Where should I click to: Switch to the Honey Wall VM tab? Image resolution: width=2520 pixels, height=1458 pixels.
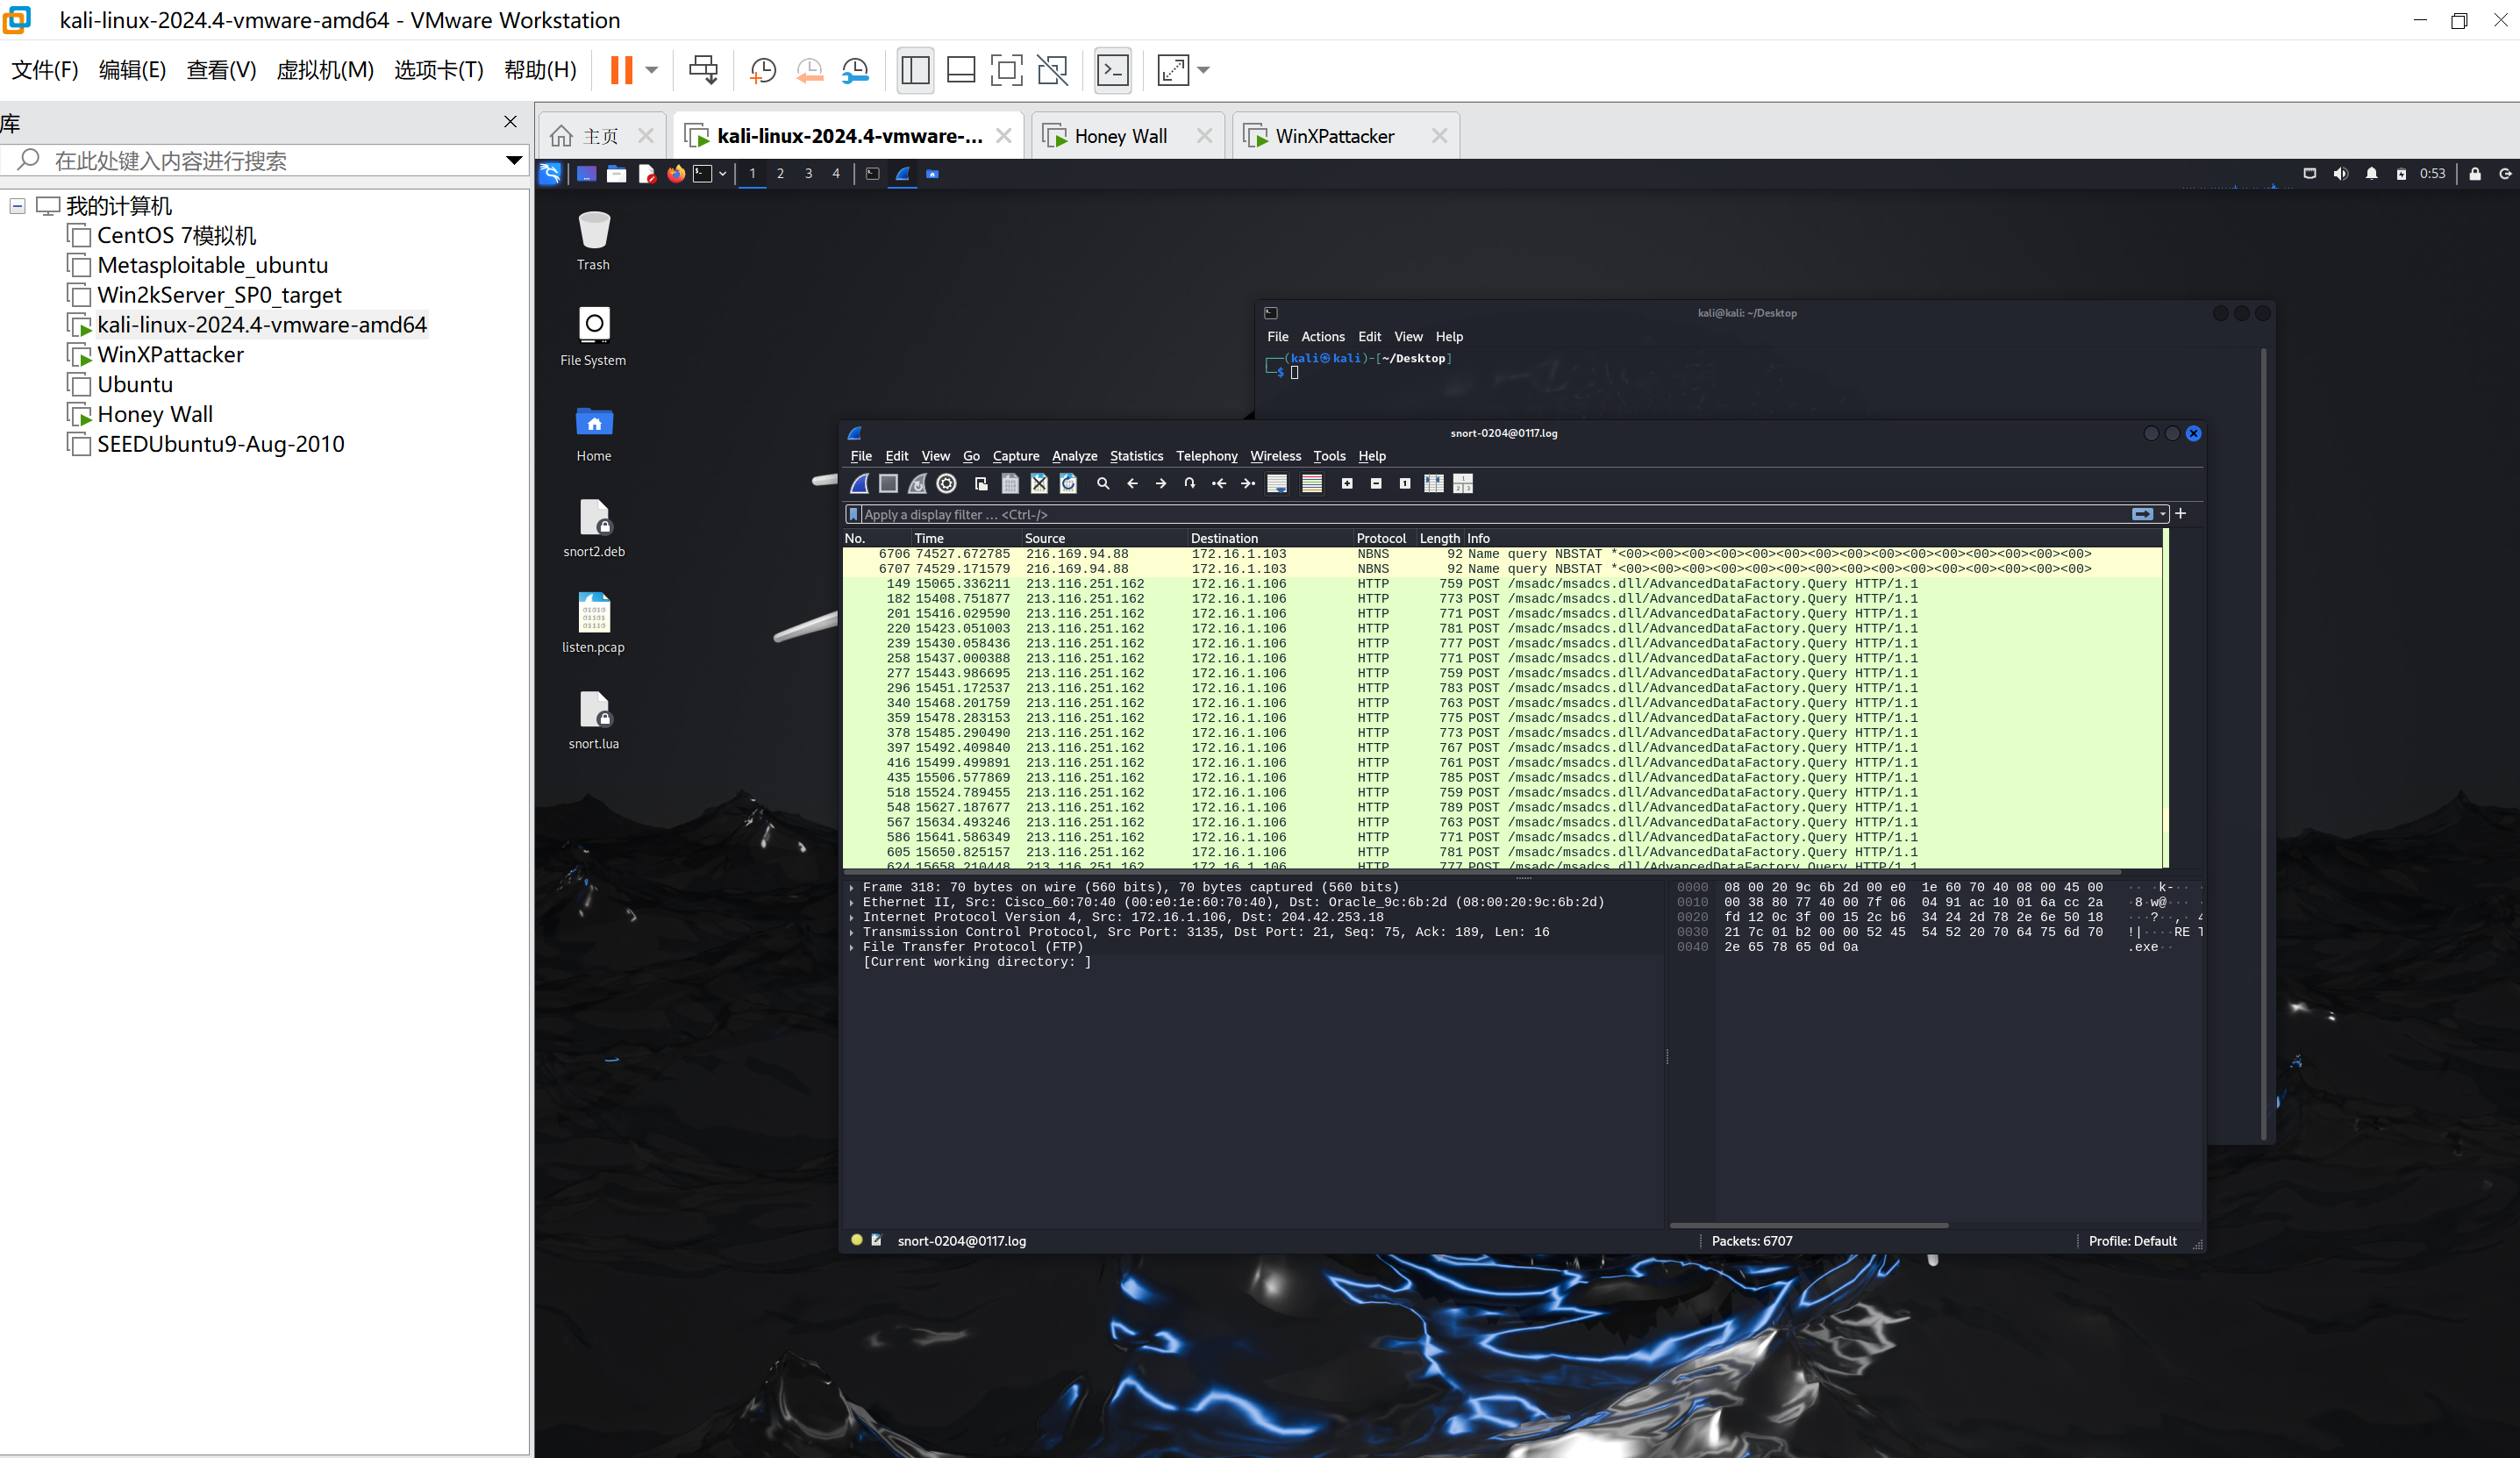point(1120,136)
